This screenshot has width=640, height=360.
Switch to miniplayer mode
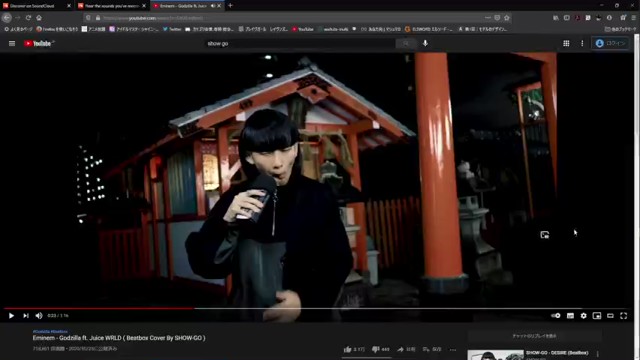pyautogui.click(x=597, y=316)
